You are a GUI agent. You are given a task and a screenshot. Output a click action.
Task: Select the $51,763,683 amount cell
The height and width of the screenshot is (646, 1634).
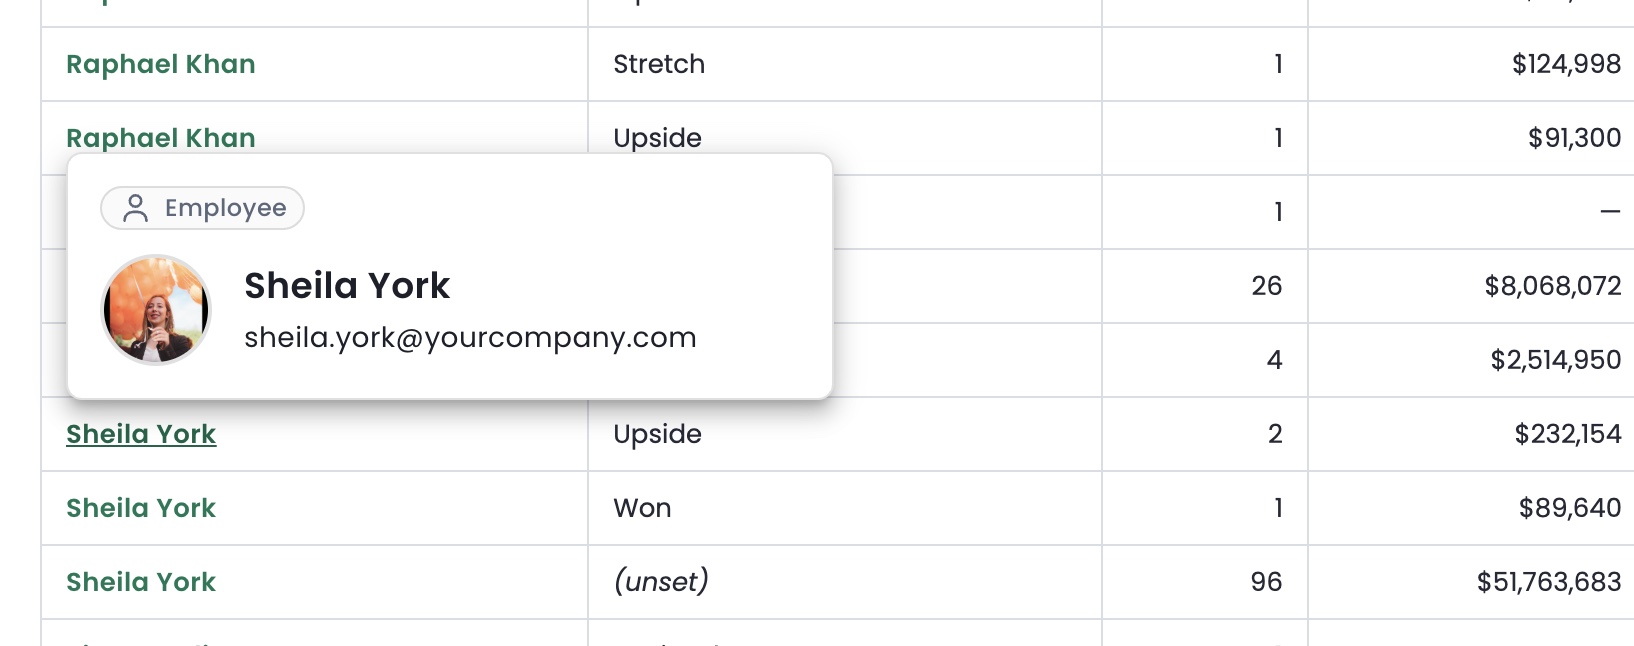tap(1471, 582)
